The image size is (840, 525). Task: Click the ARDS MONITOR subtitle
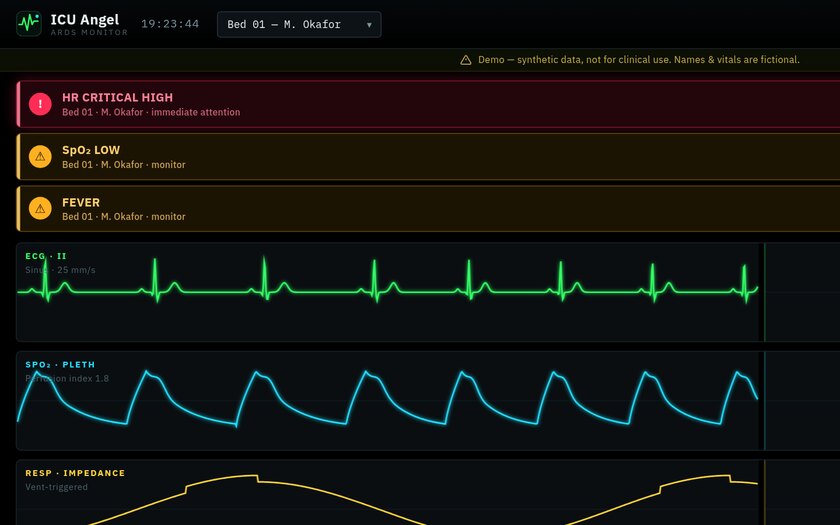(x=89, y=33)
